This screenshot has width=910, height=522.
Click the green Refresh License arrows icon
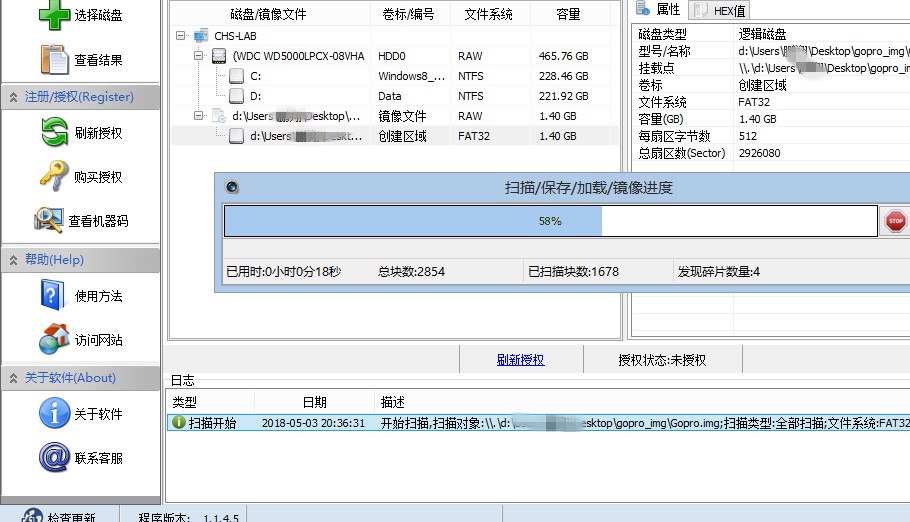pyautogui.click(x=55, y=132)
